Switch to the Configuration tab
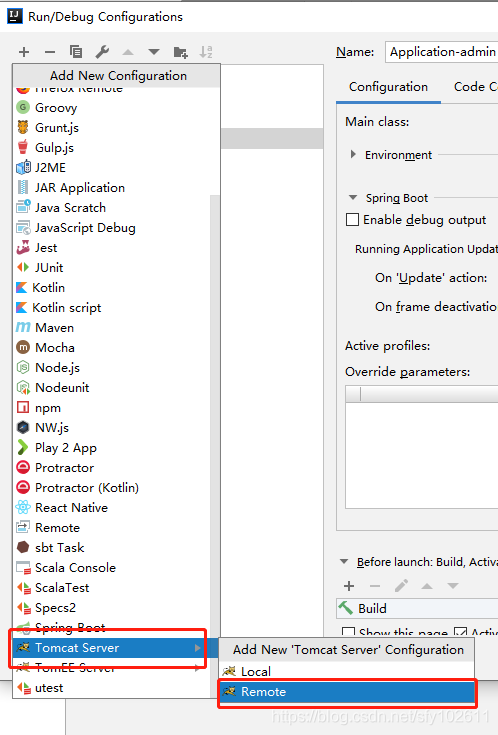 (388, 87)
